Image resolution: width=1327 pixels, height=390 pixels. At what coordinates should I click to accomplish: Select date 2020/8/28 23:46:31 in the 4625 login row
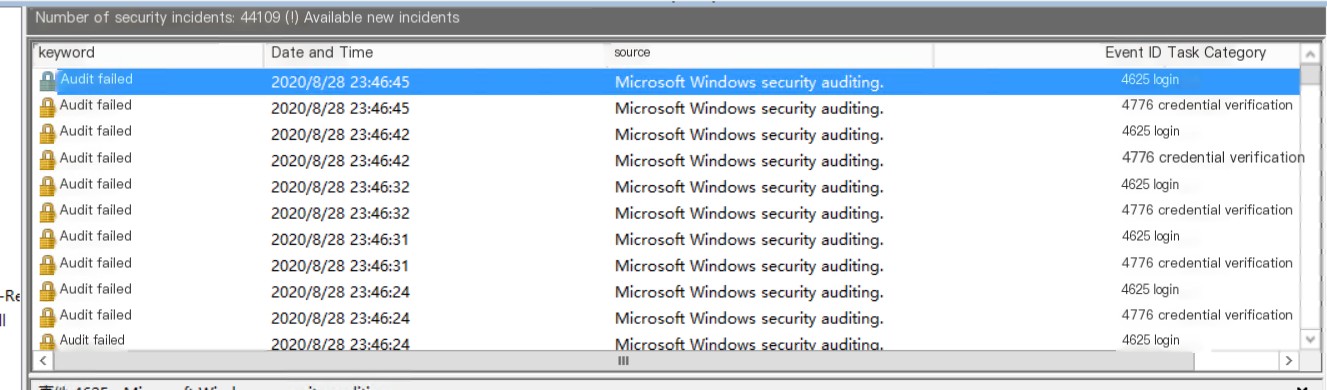[x=340, y=239]
